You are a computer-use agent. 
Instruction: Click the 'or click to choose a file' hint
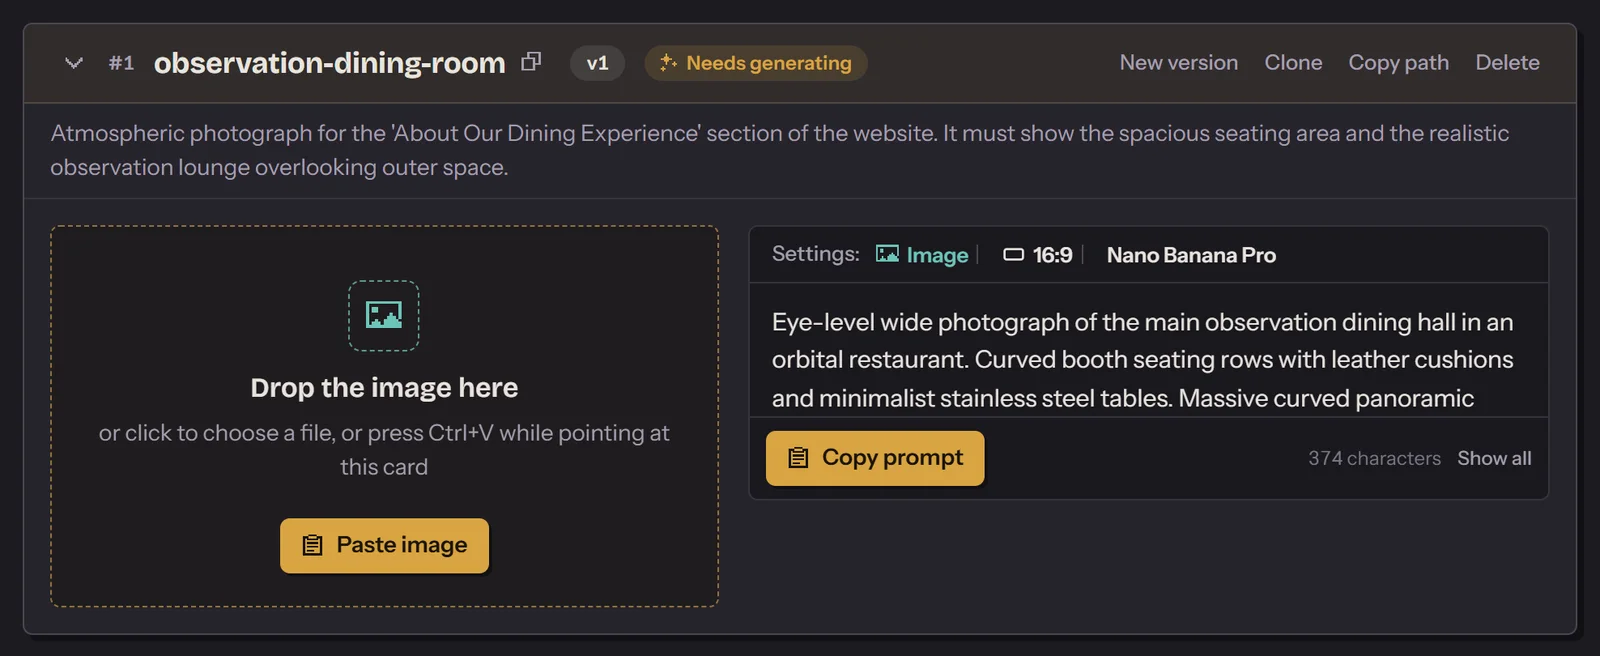coord(384,449)
